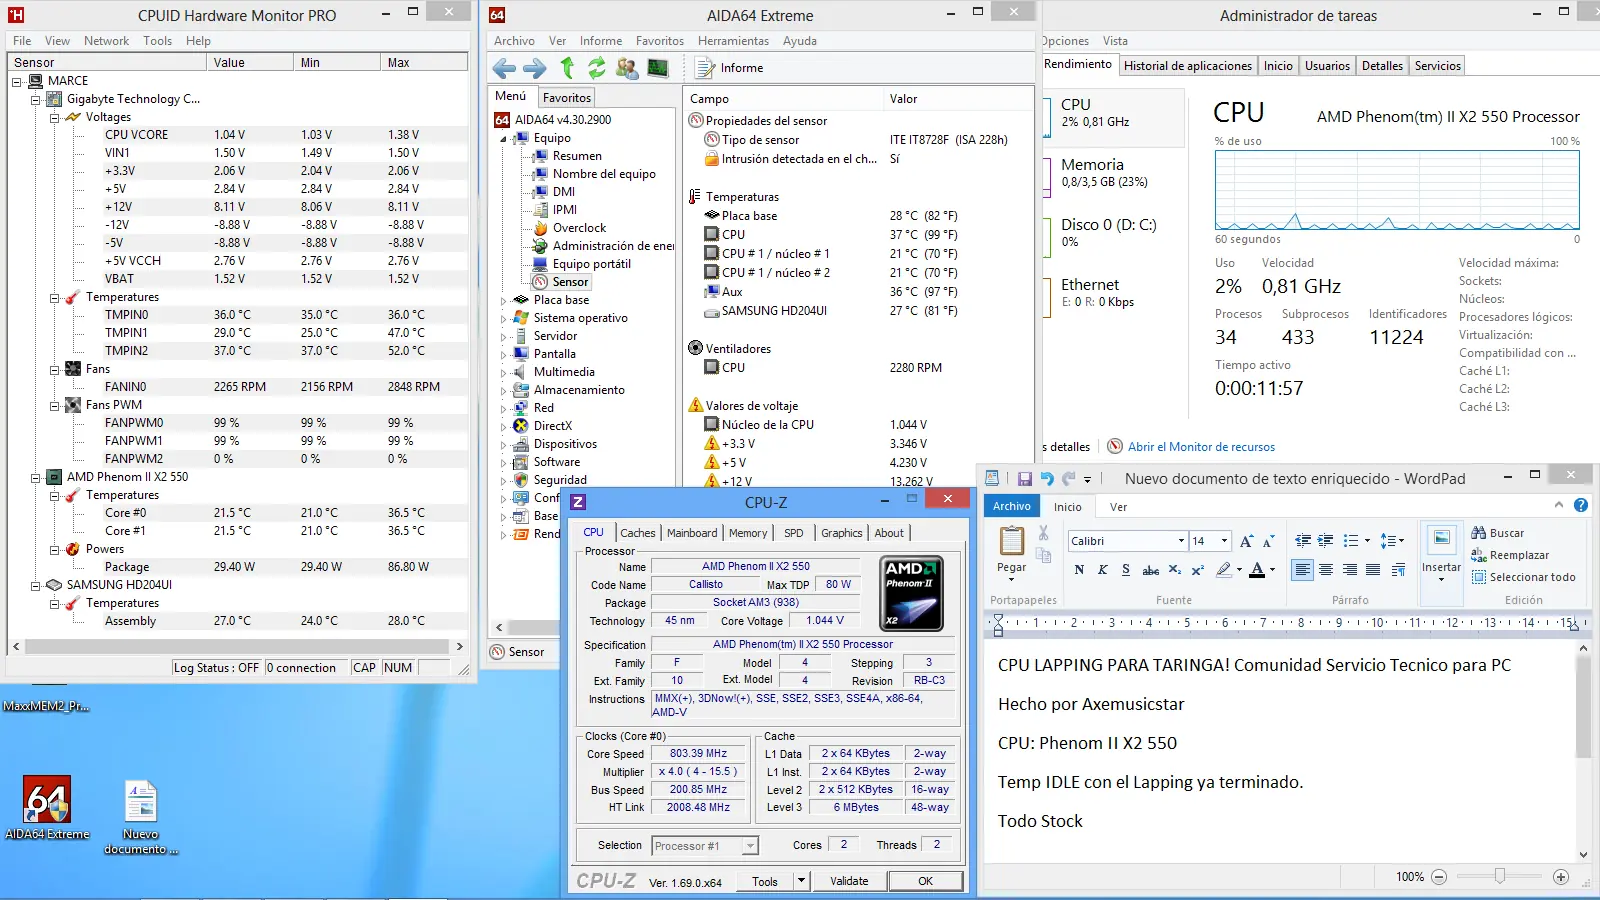Open the line spacing dropdown in WordPad

pos(1392,541)
